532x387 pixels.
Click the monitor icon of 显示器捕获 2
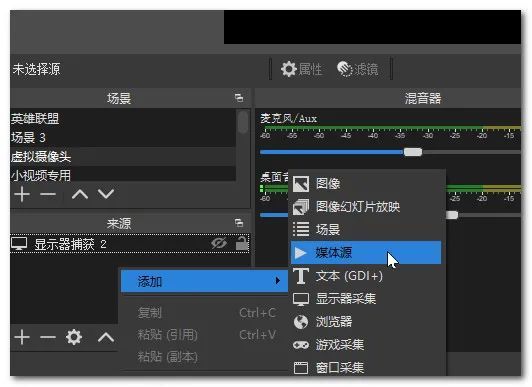click(19, 244)
